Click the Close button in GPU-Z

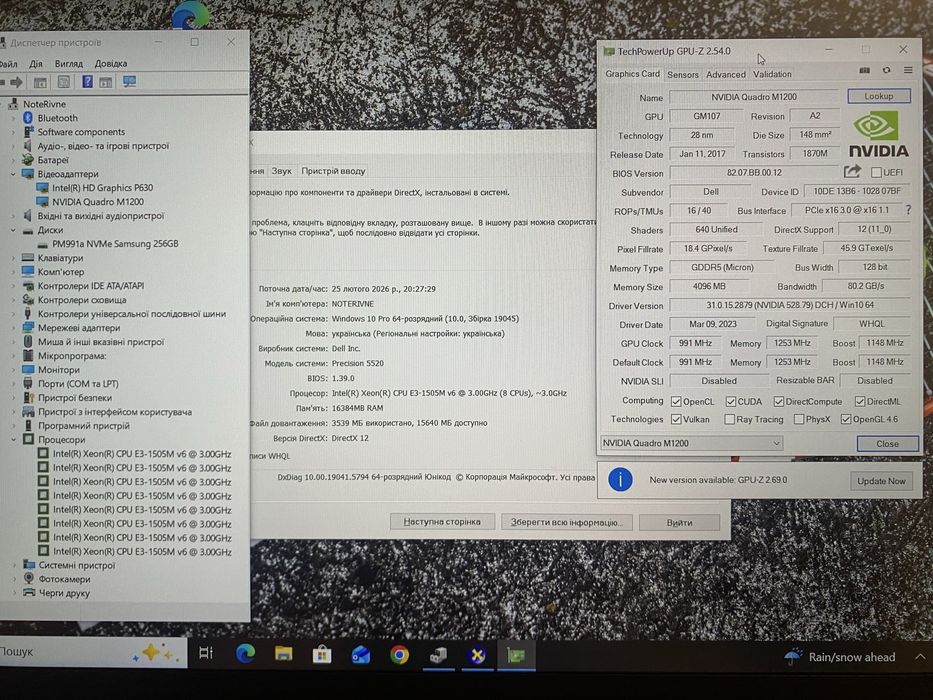coord(887,443)
